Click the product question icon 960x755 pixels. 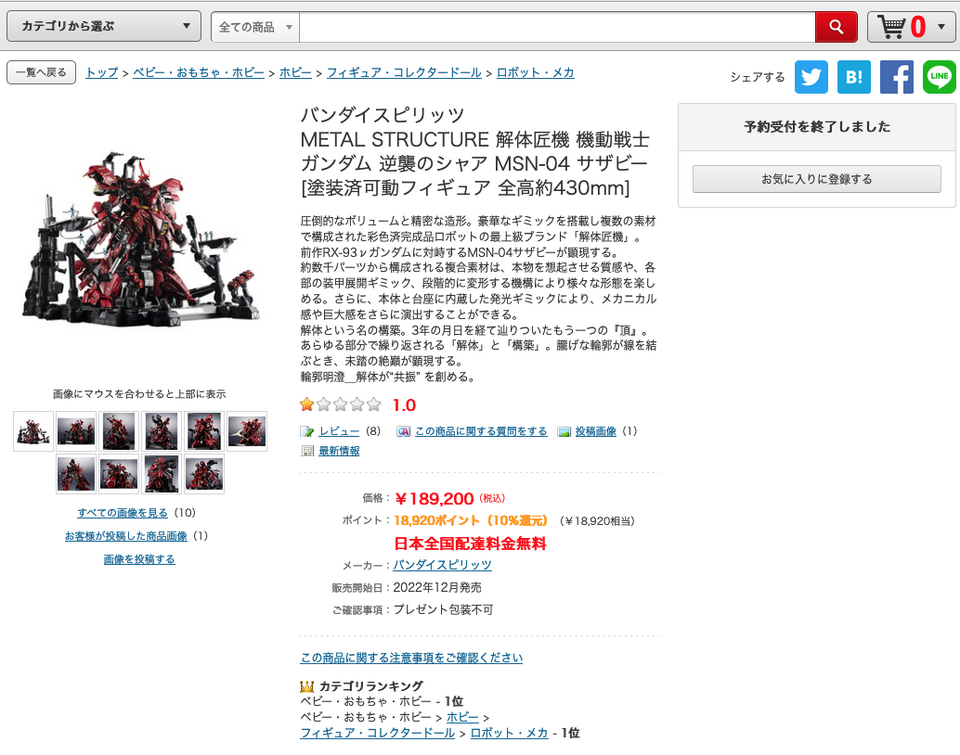[403, 432]
